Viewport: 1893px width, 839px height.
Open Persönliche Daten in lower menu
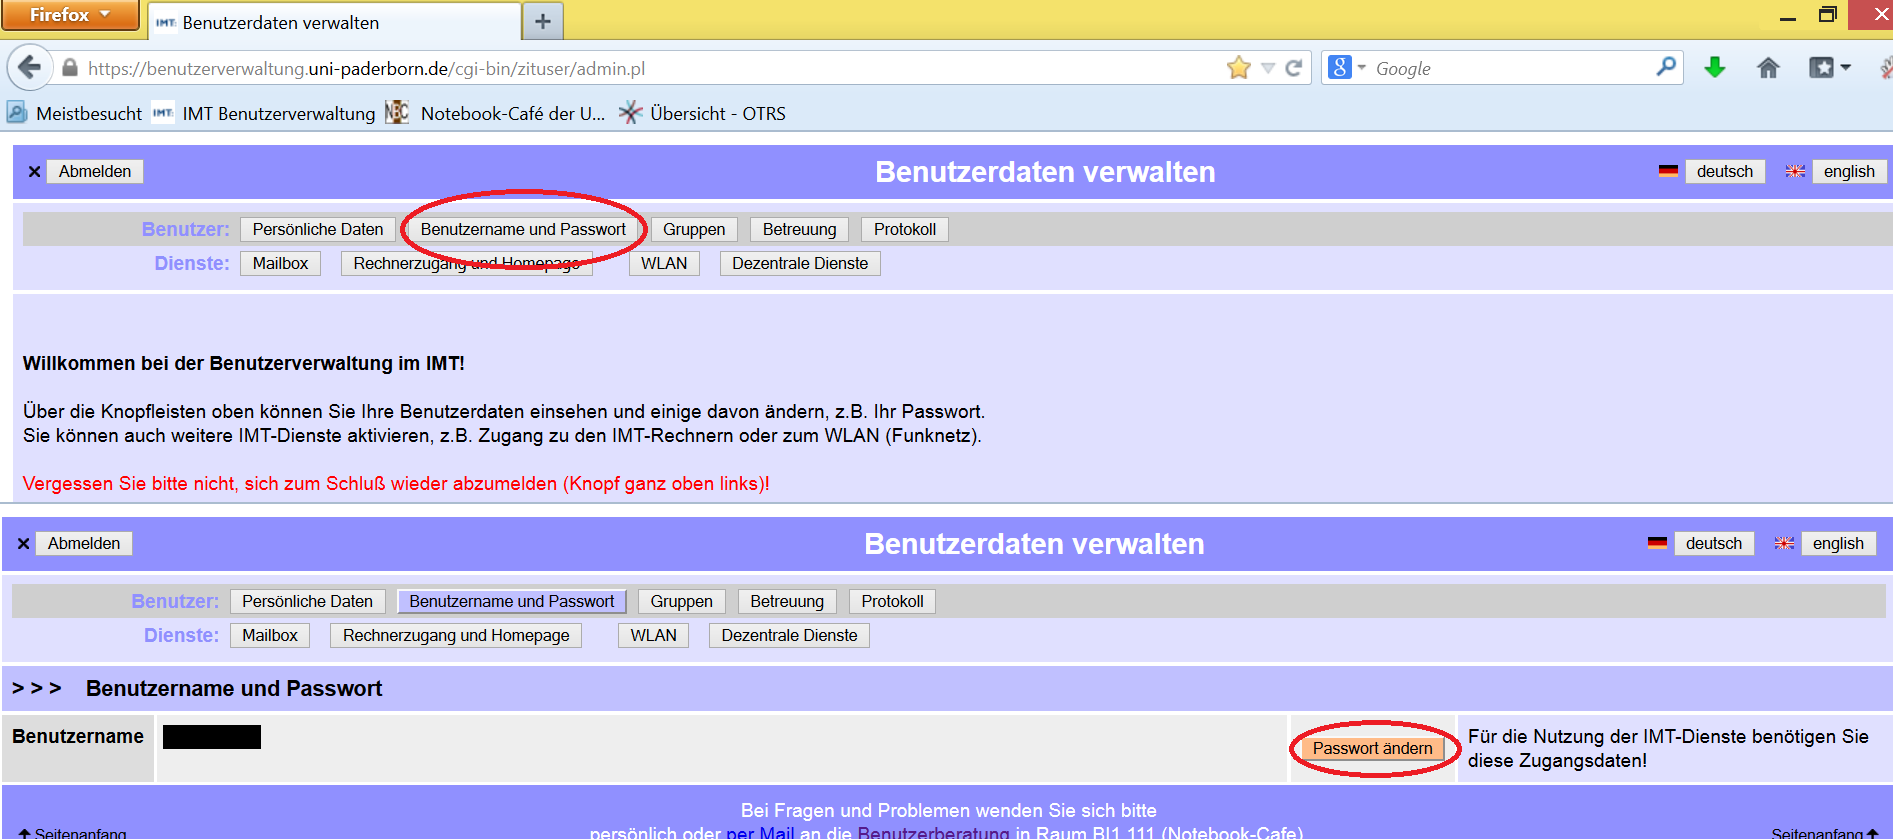[307, 601]
